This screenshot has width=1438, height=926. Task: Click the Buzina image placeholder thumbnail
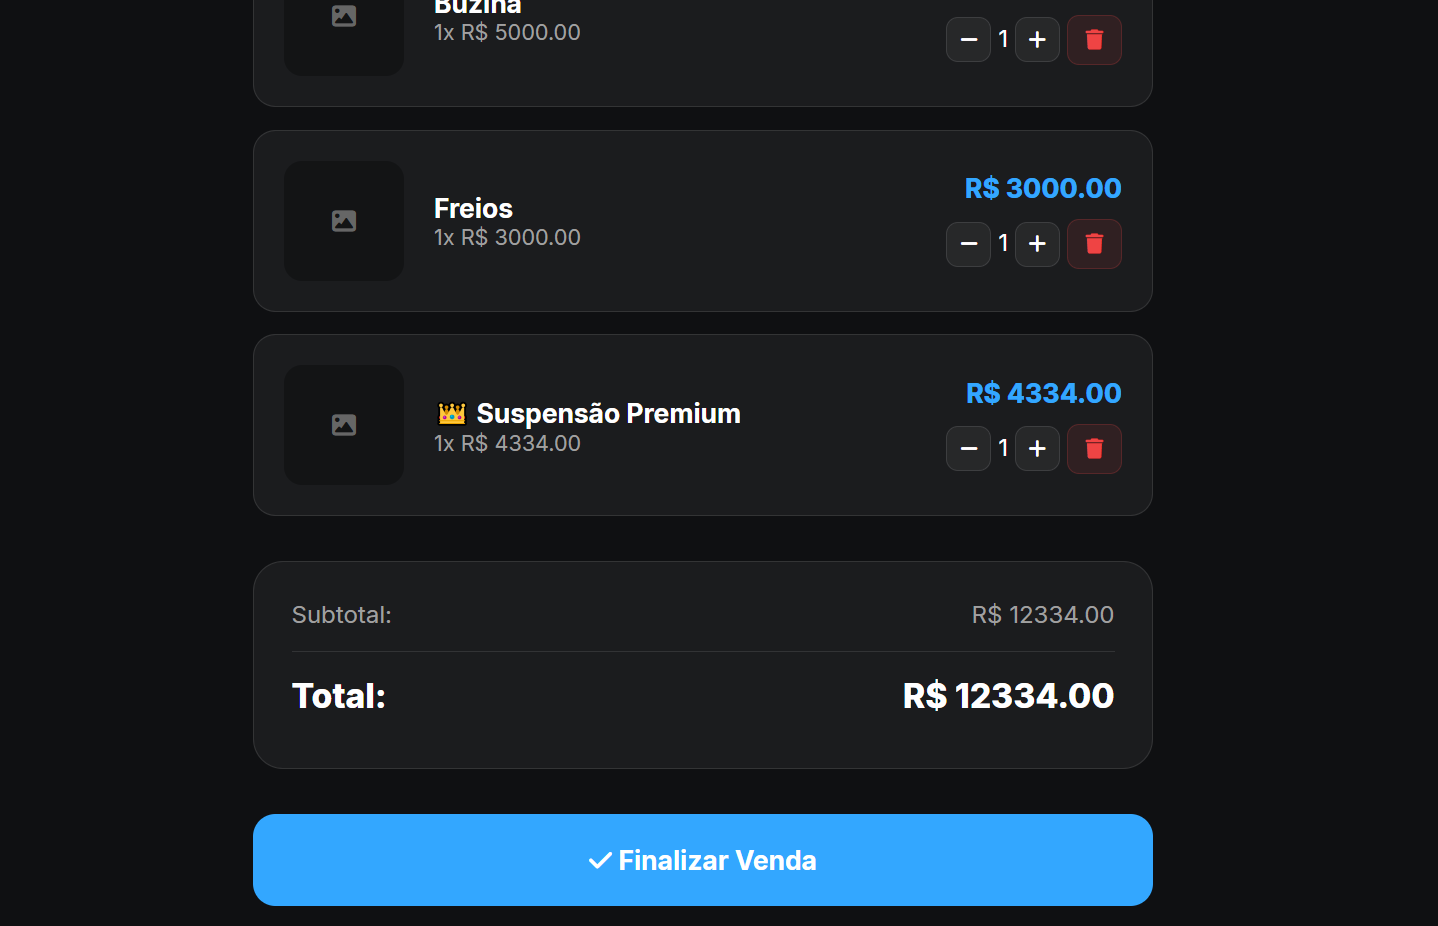pyautogui.click(x=344, y=20)
